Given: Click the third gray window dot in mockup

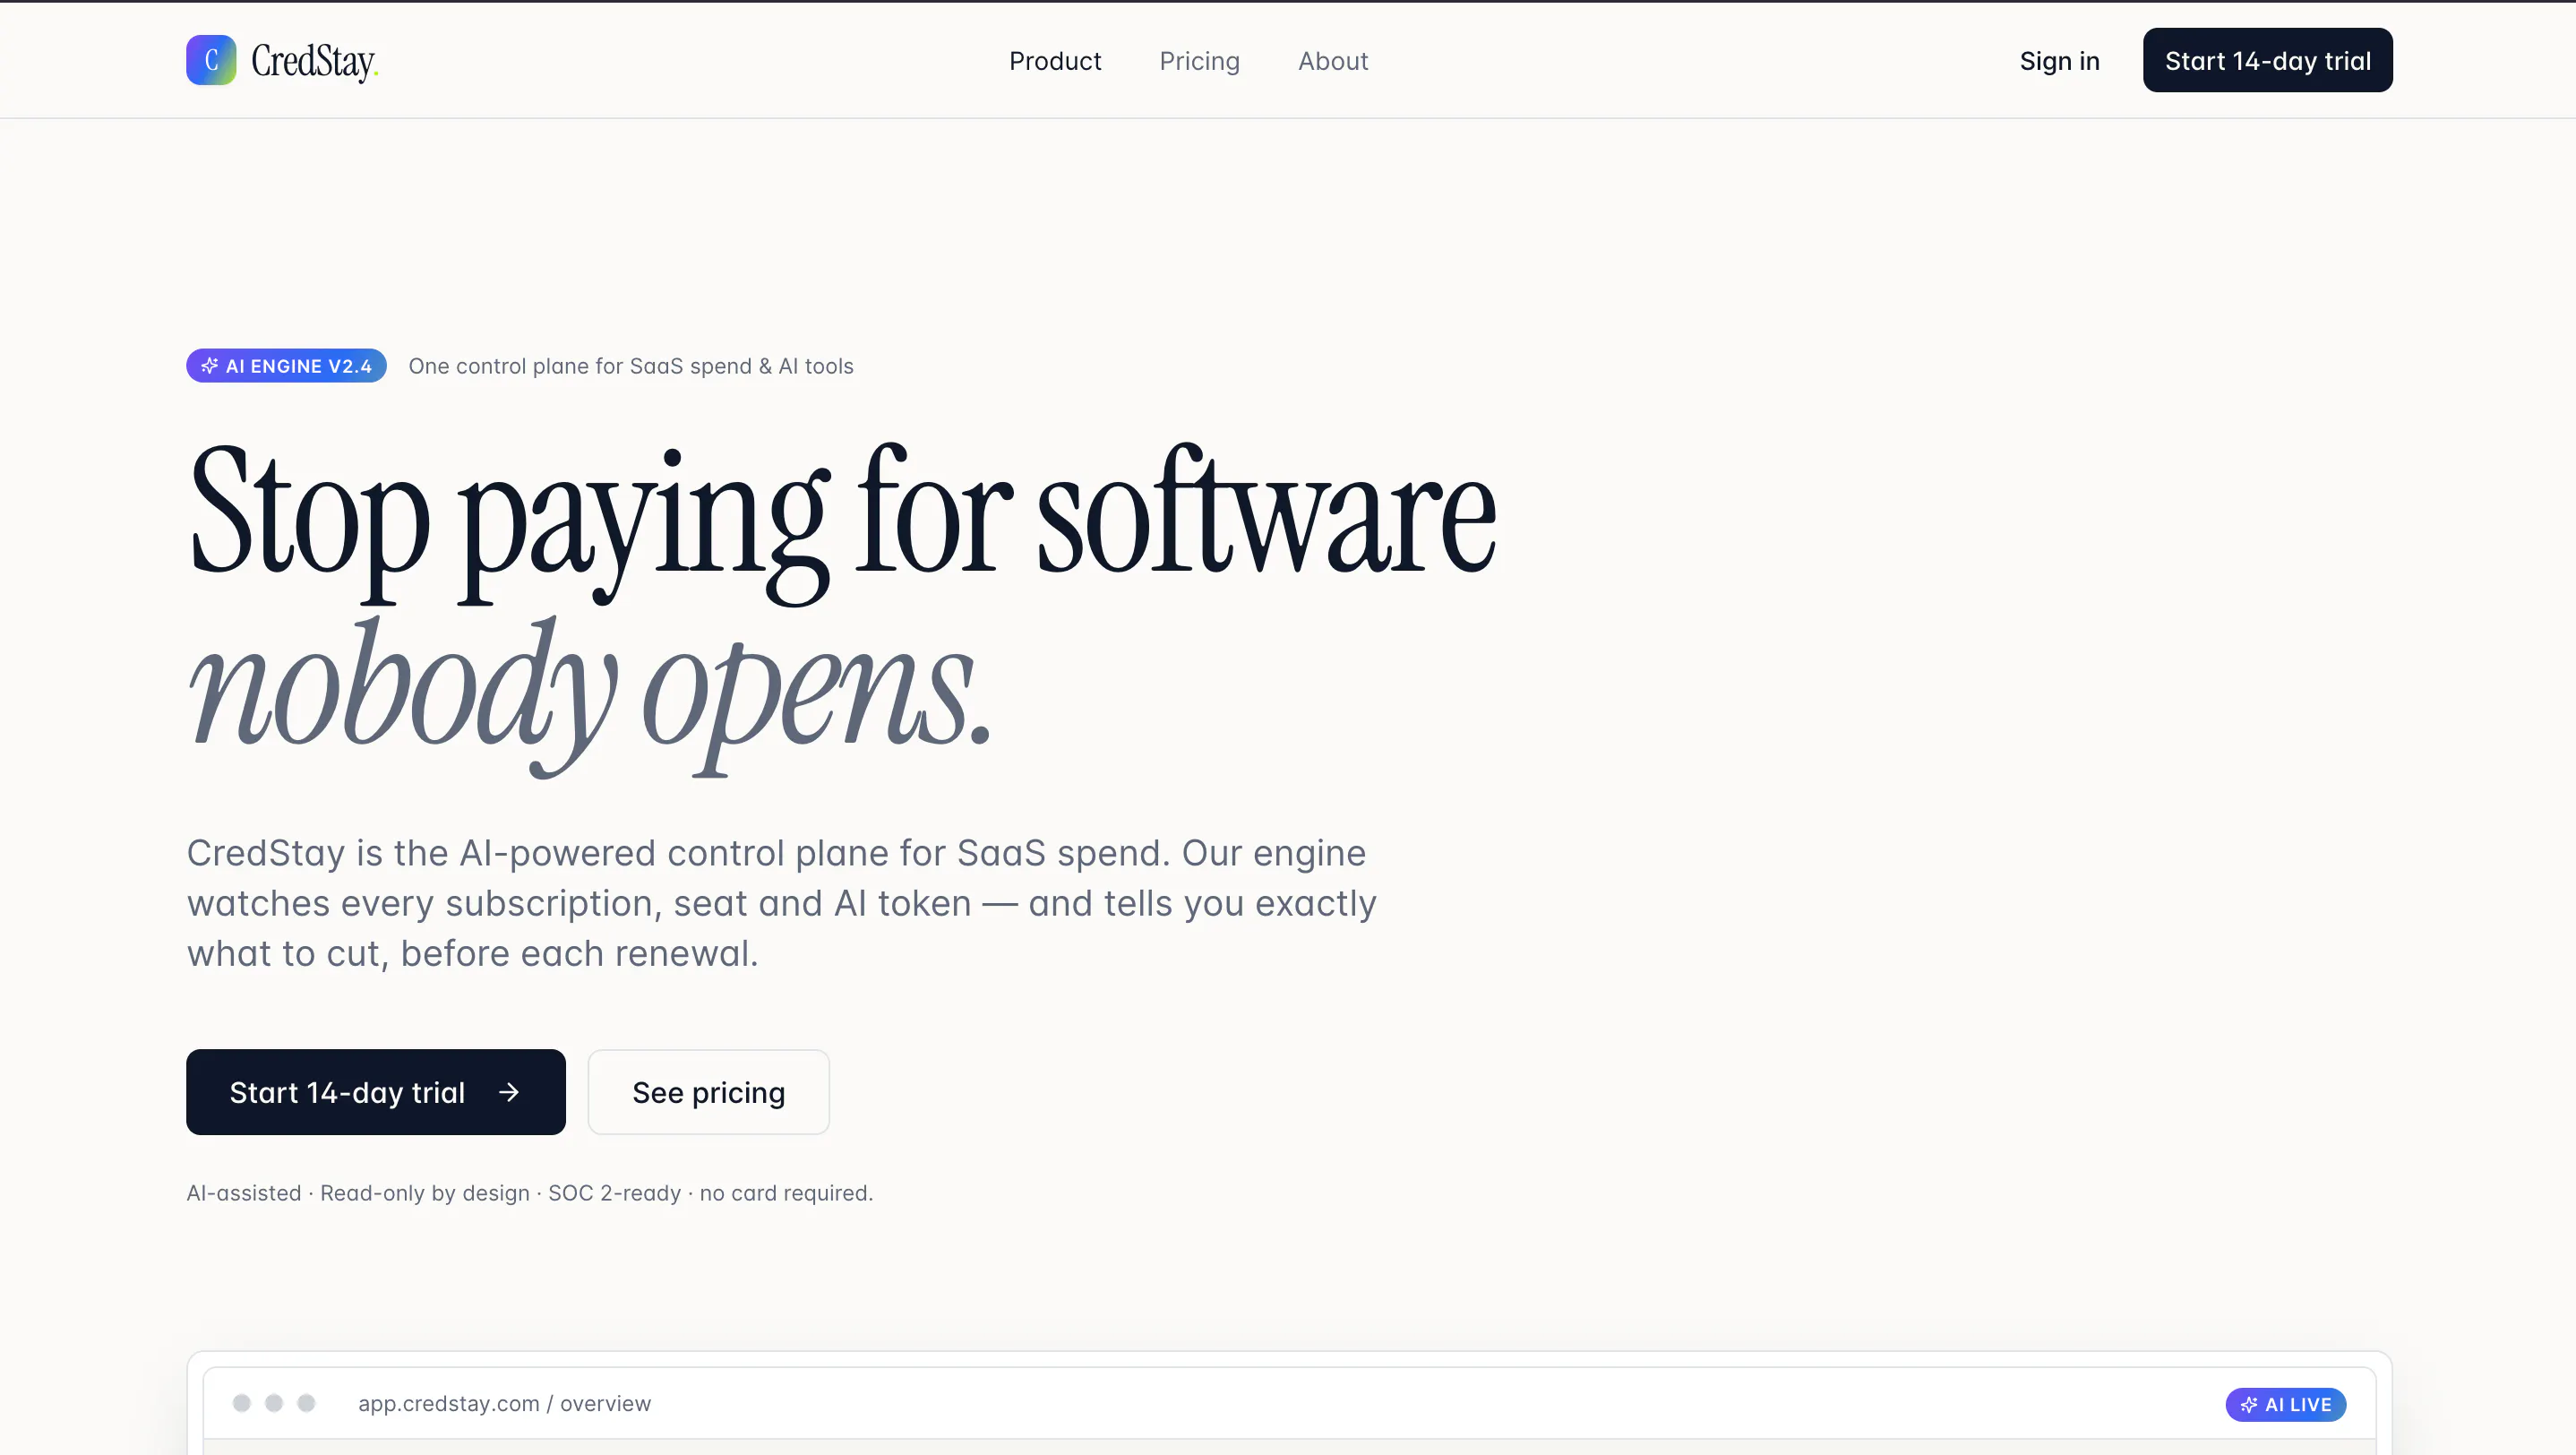Looking at the screenshot, I should coord(307,1403).
